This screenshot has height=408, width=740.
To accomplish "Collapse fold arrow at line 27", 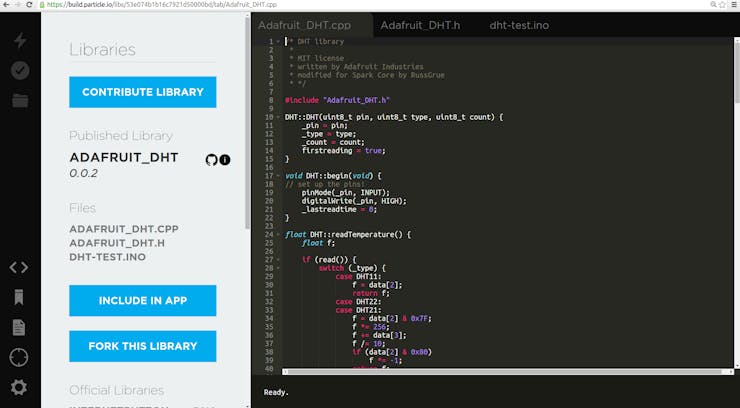I will 278,259.
